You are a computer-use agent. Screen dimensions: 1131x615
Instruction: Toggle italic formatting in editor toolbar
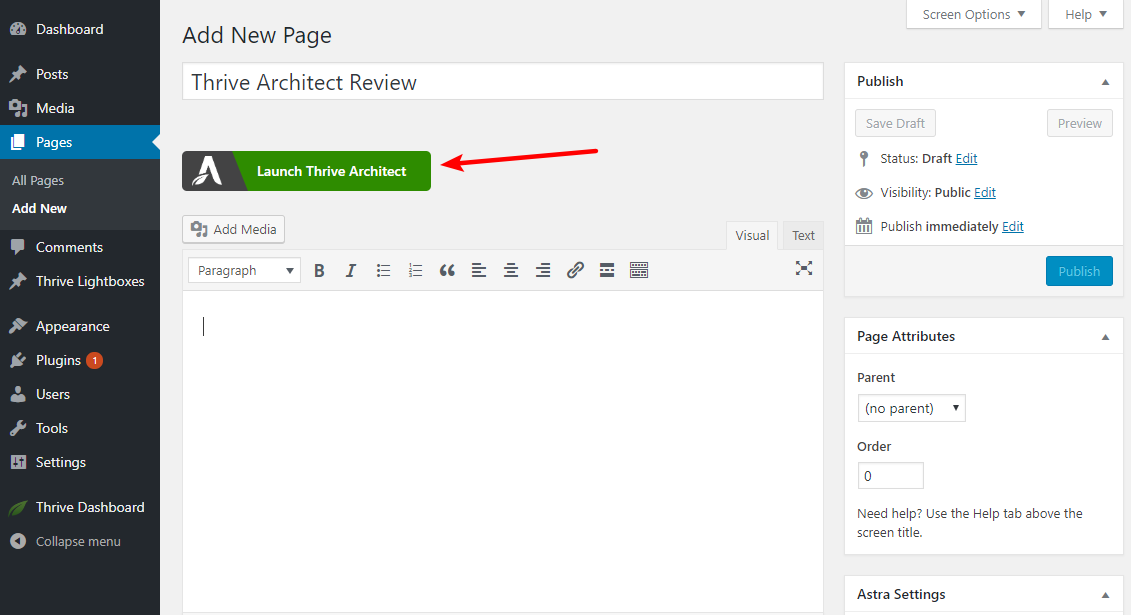351,270
